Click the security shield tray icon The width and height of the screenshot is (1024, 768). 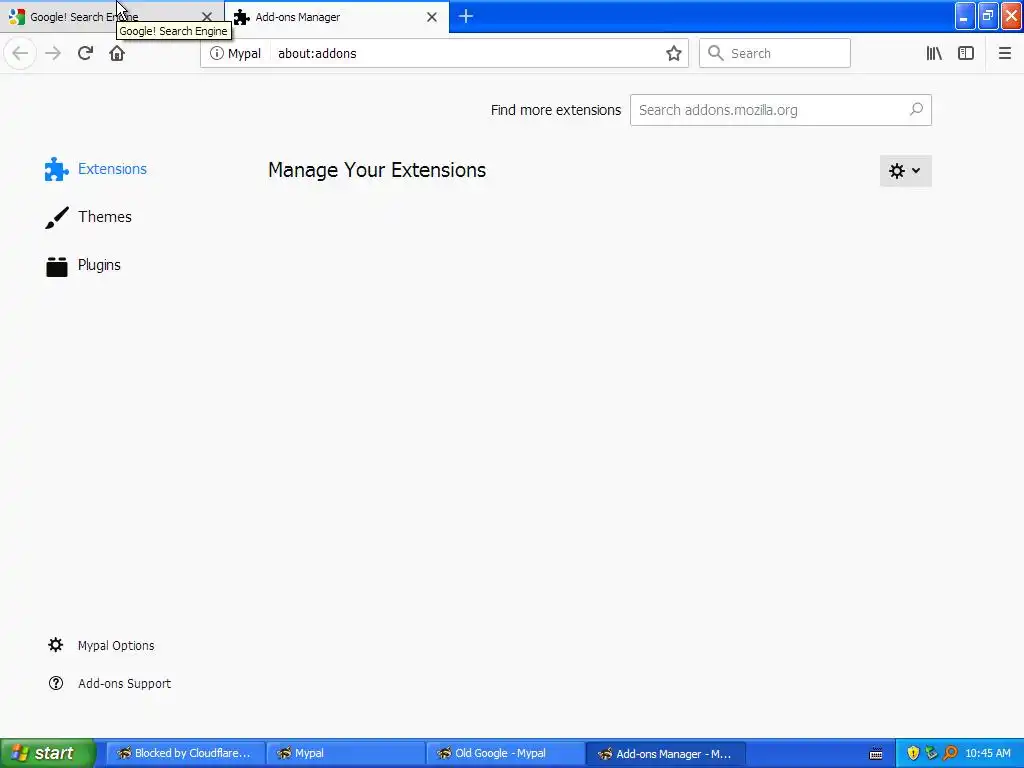(913, 754)
